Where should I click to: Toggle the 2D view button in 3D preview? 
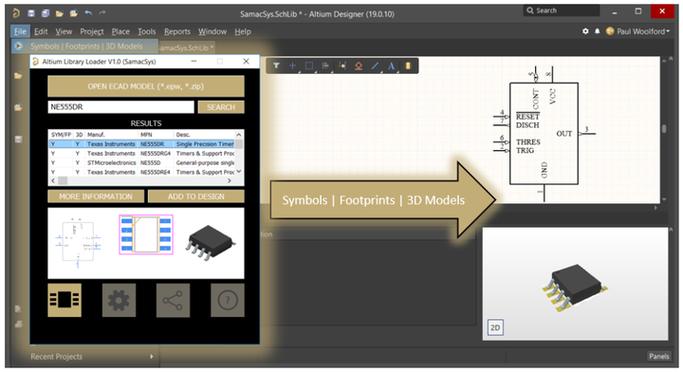[495, 327]
